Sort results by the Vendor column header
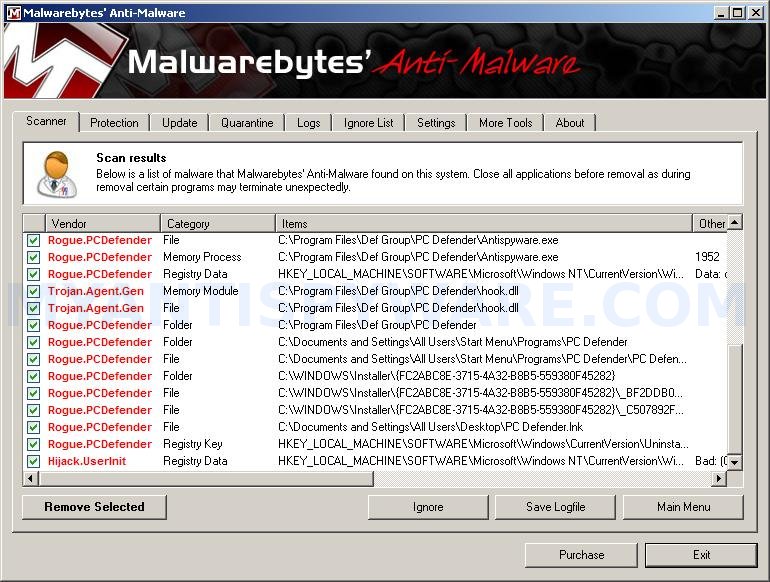Screen dimensions: 770x582 [x=103, y=223]
